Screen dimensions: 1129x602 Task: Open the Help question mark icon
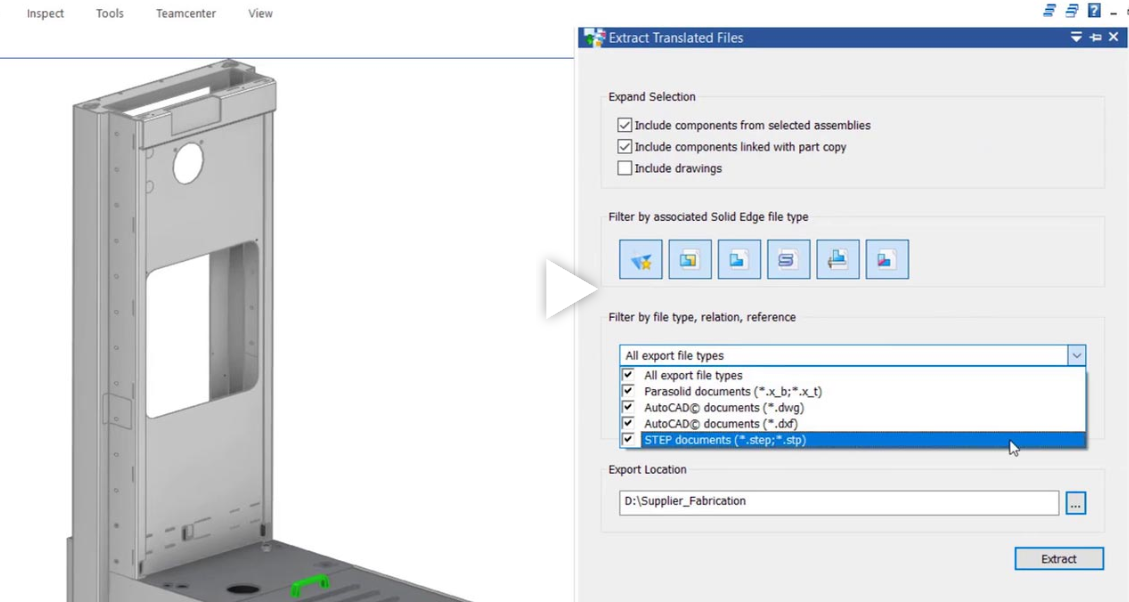(1094, 10)
